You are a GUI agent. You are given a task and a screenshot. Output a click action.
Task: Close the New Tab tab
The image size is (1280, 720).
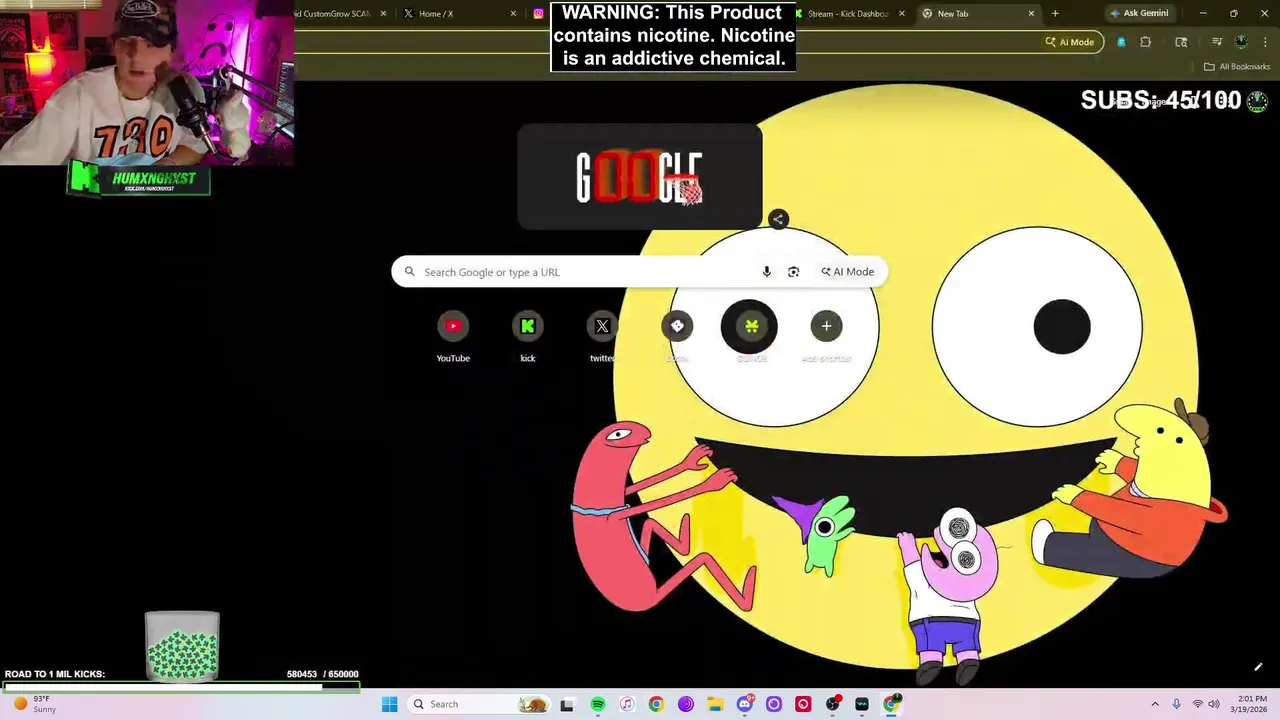pos(1031,14)
